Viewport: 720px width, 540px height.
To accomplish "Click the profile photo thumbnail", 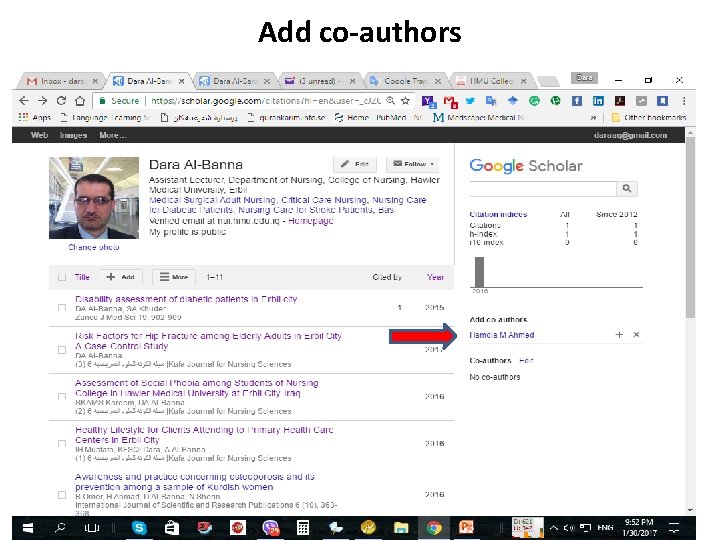I will 94,198.
